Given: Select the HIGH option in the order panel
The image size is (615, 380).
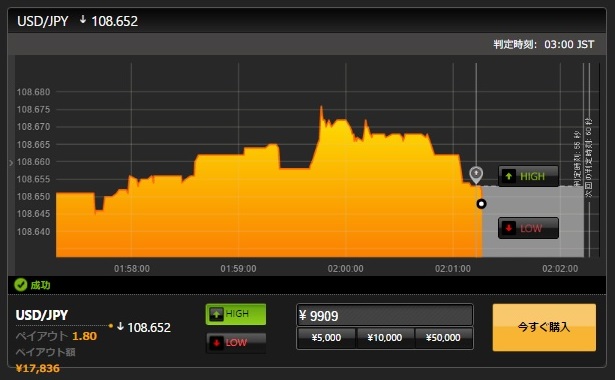Looking at the screenshot, I should 236,314.
